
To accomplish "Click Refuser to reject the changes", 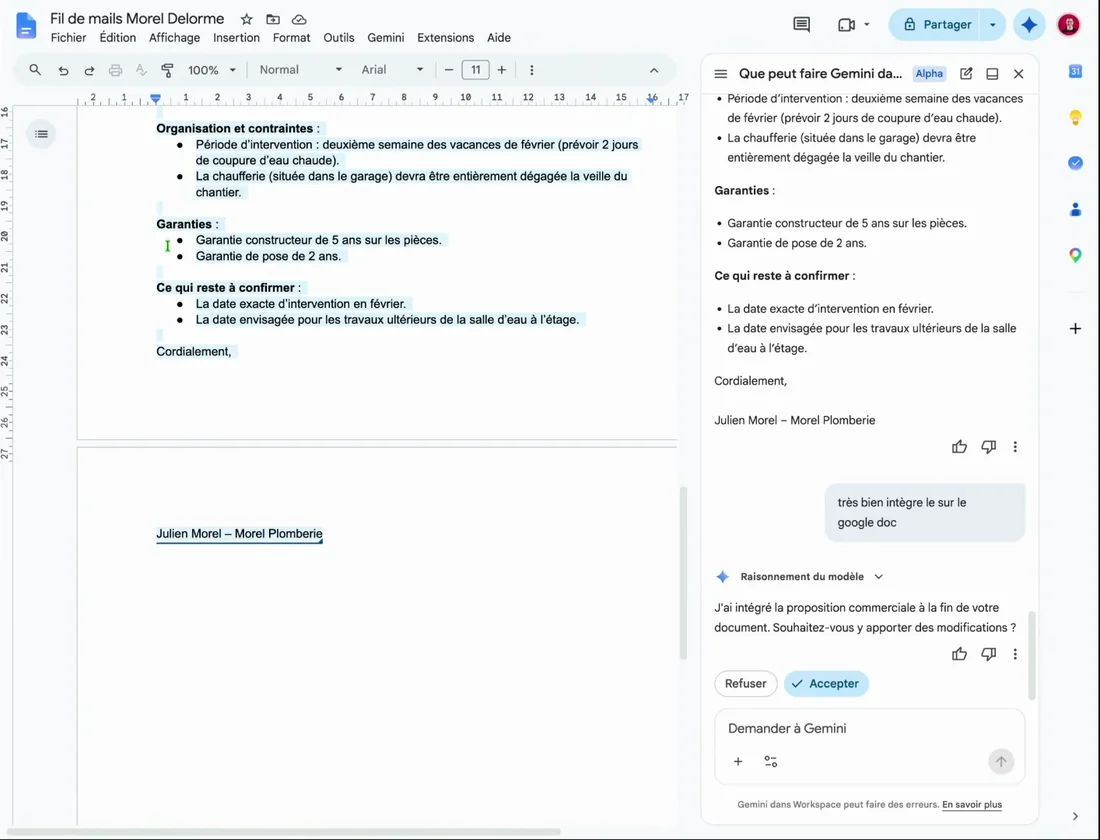I will click(745, 684).
